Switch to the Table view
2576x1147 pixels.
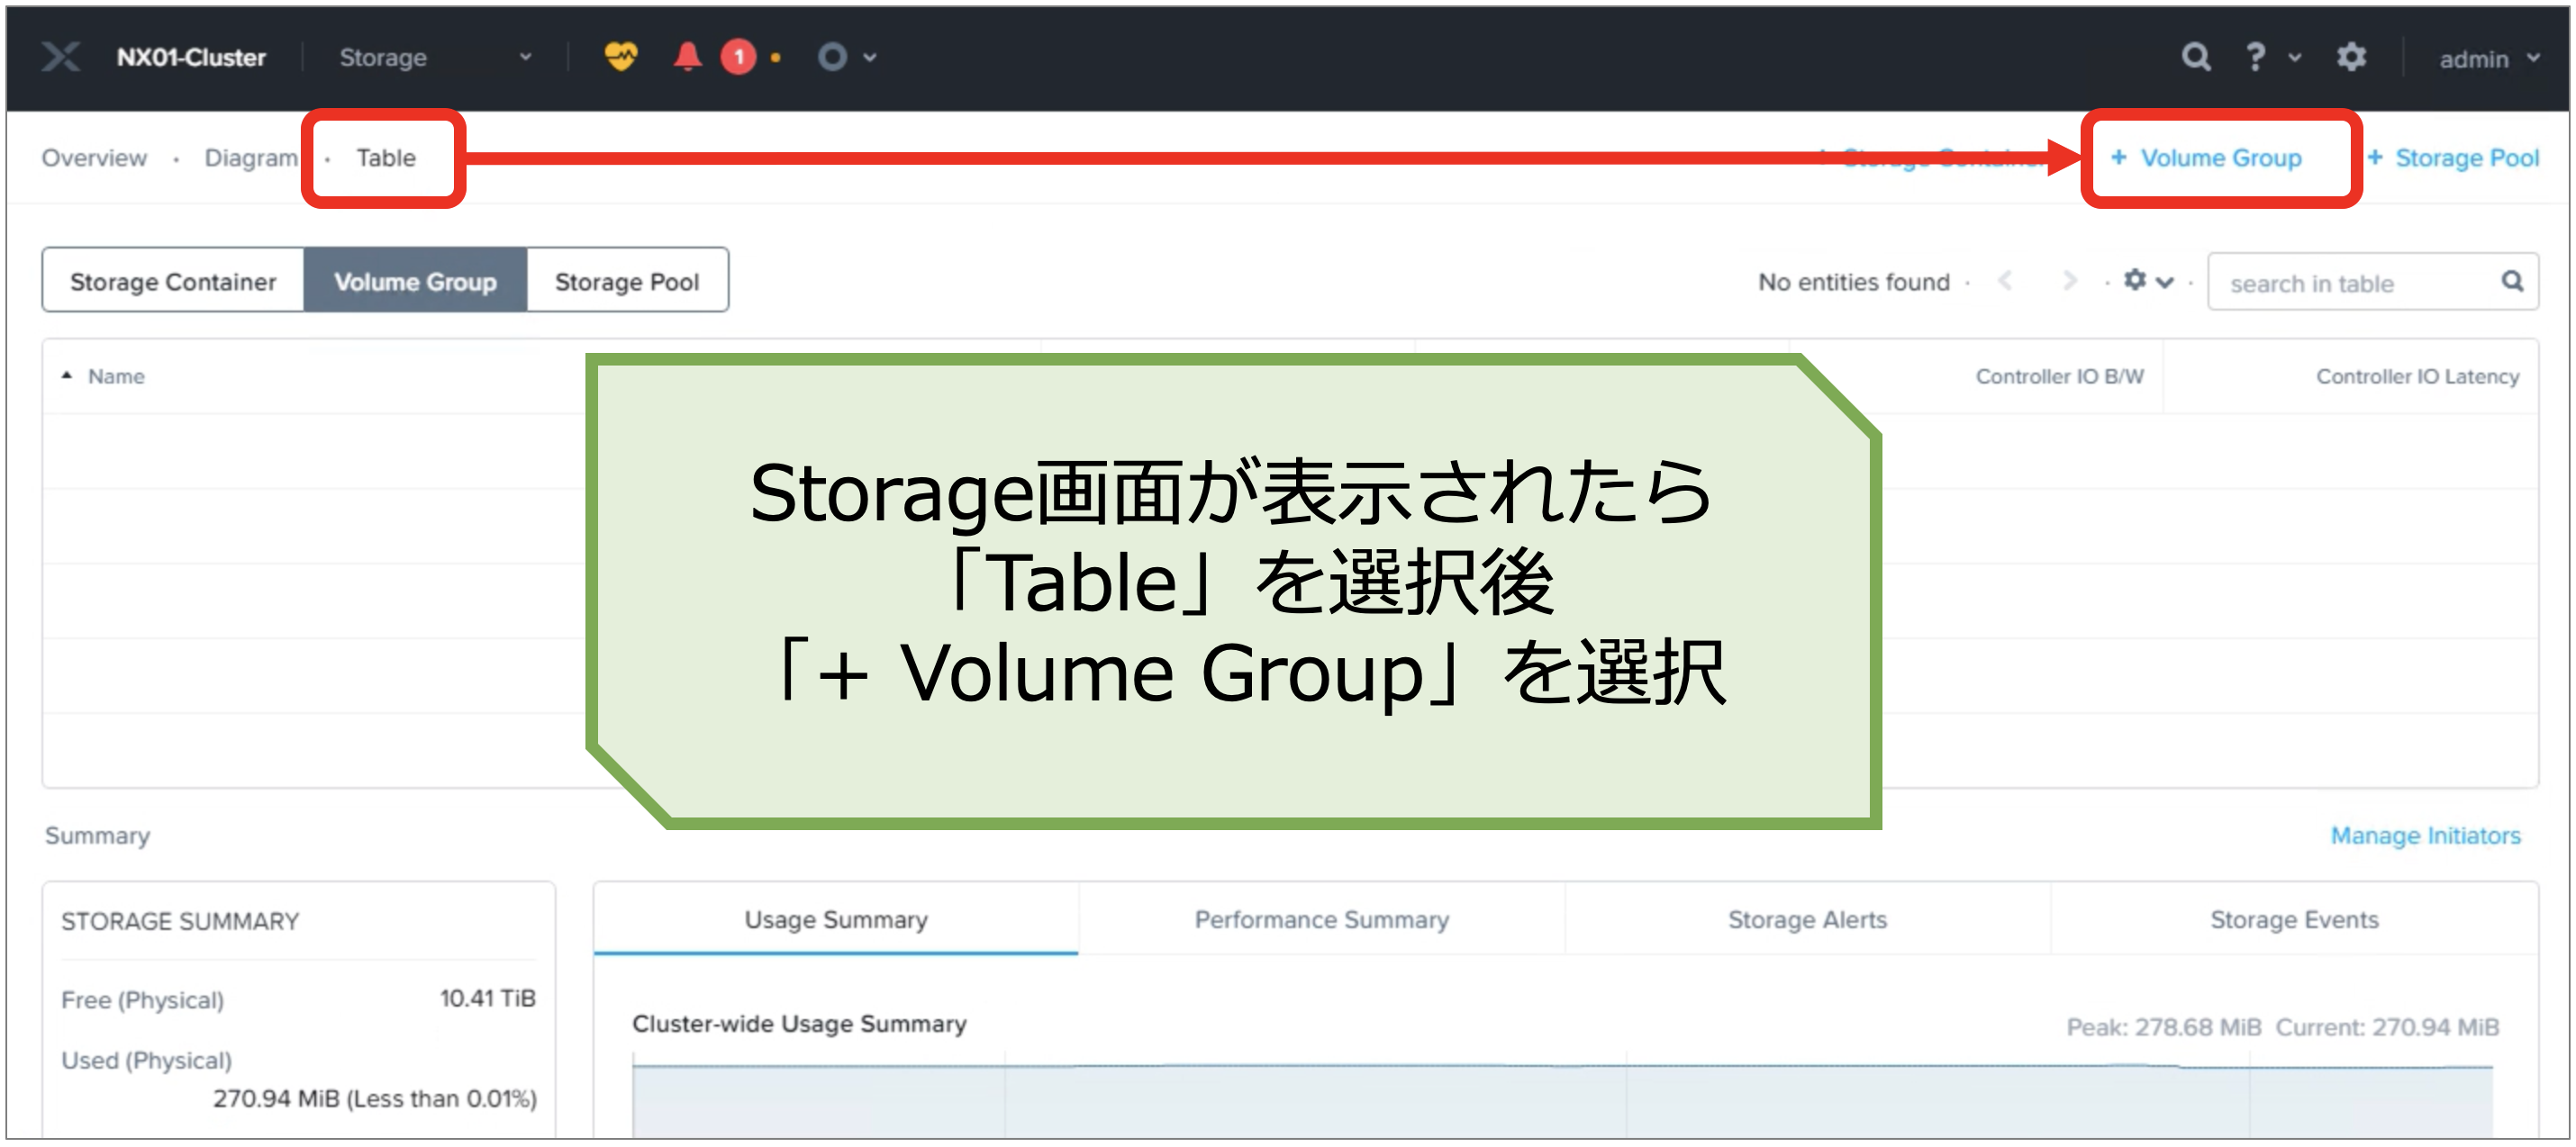(x=386, y=158)
